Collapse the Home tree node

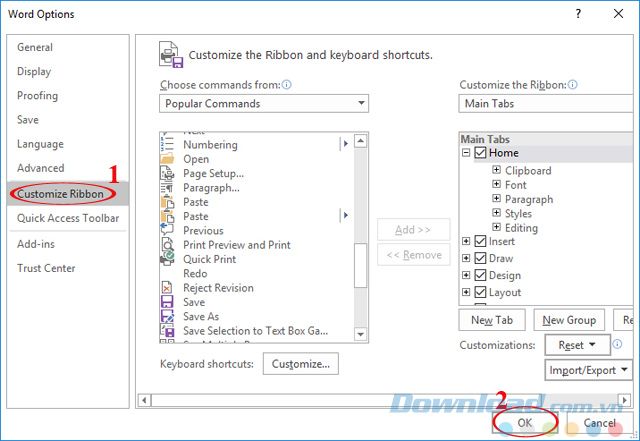(x=466, y=153)
